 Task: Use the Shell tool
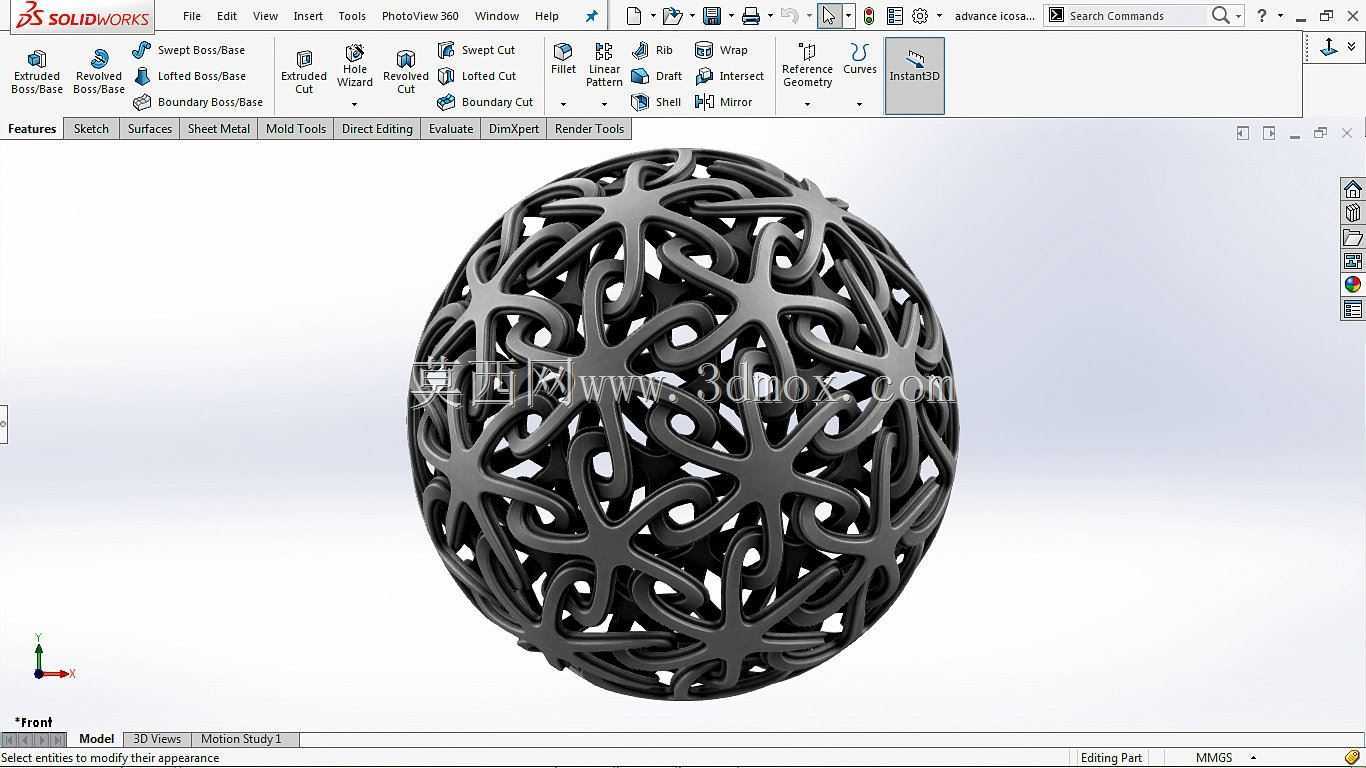pos(656,102)
